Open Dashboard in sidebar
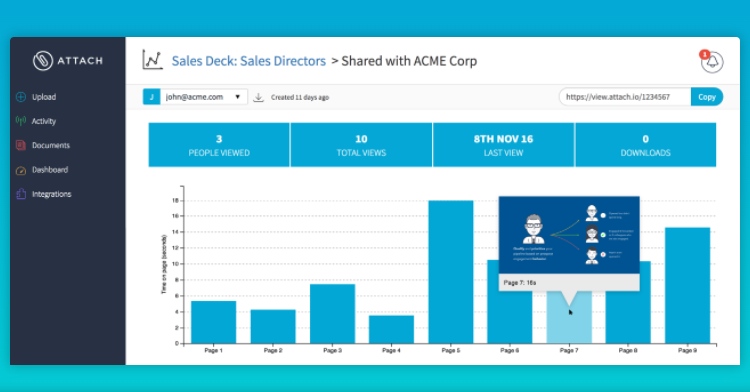750x392 pixels. click(50, 170)
